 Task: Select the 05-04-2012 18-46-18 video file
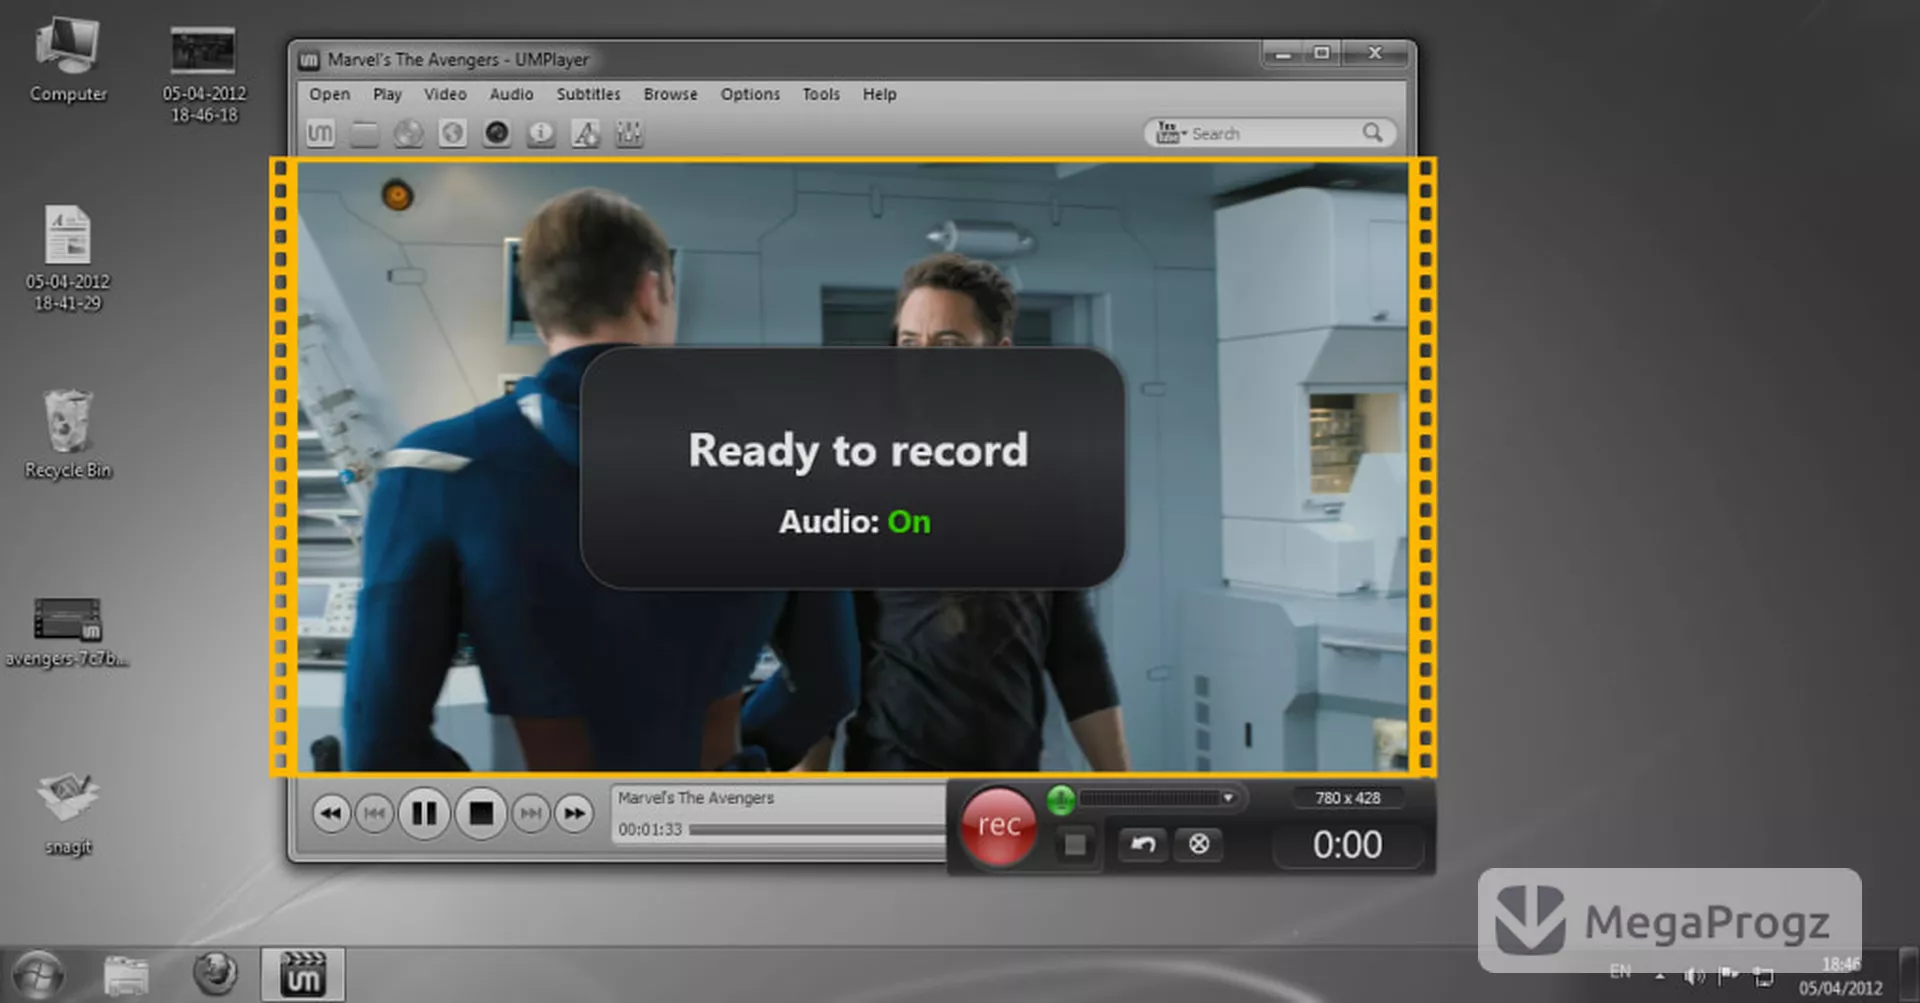(x=204, y=75)
